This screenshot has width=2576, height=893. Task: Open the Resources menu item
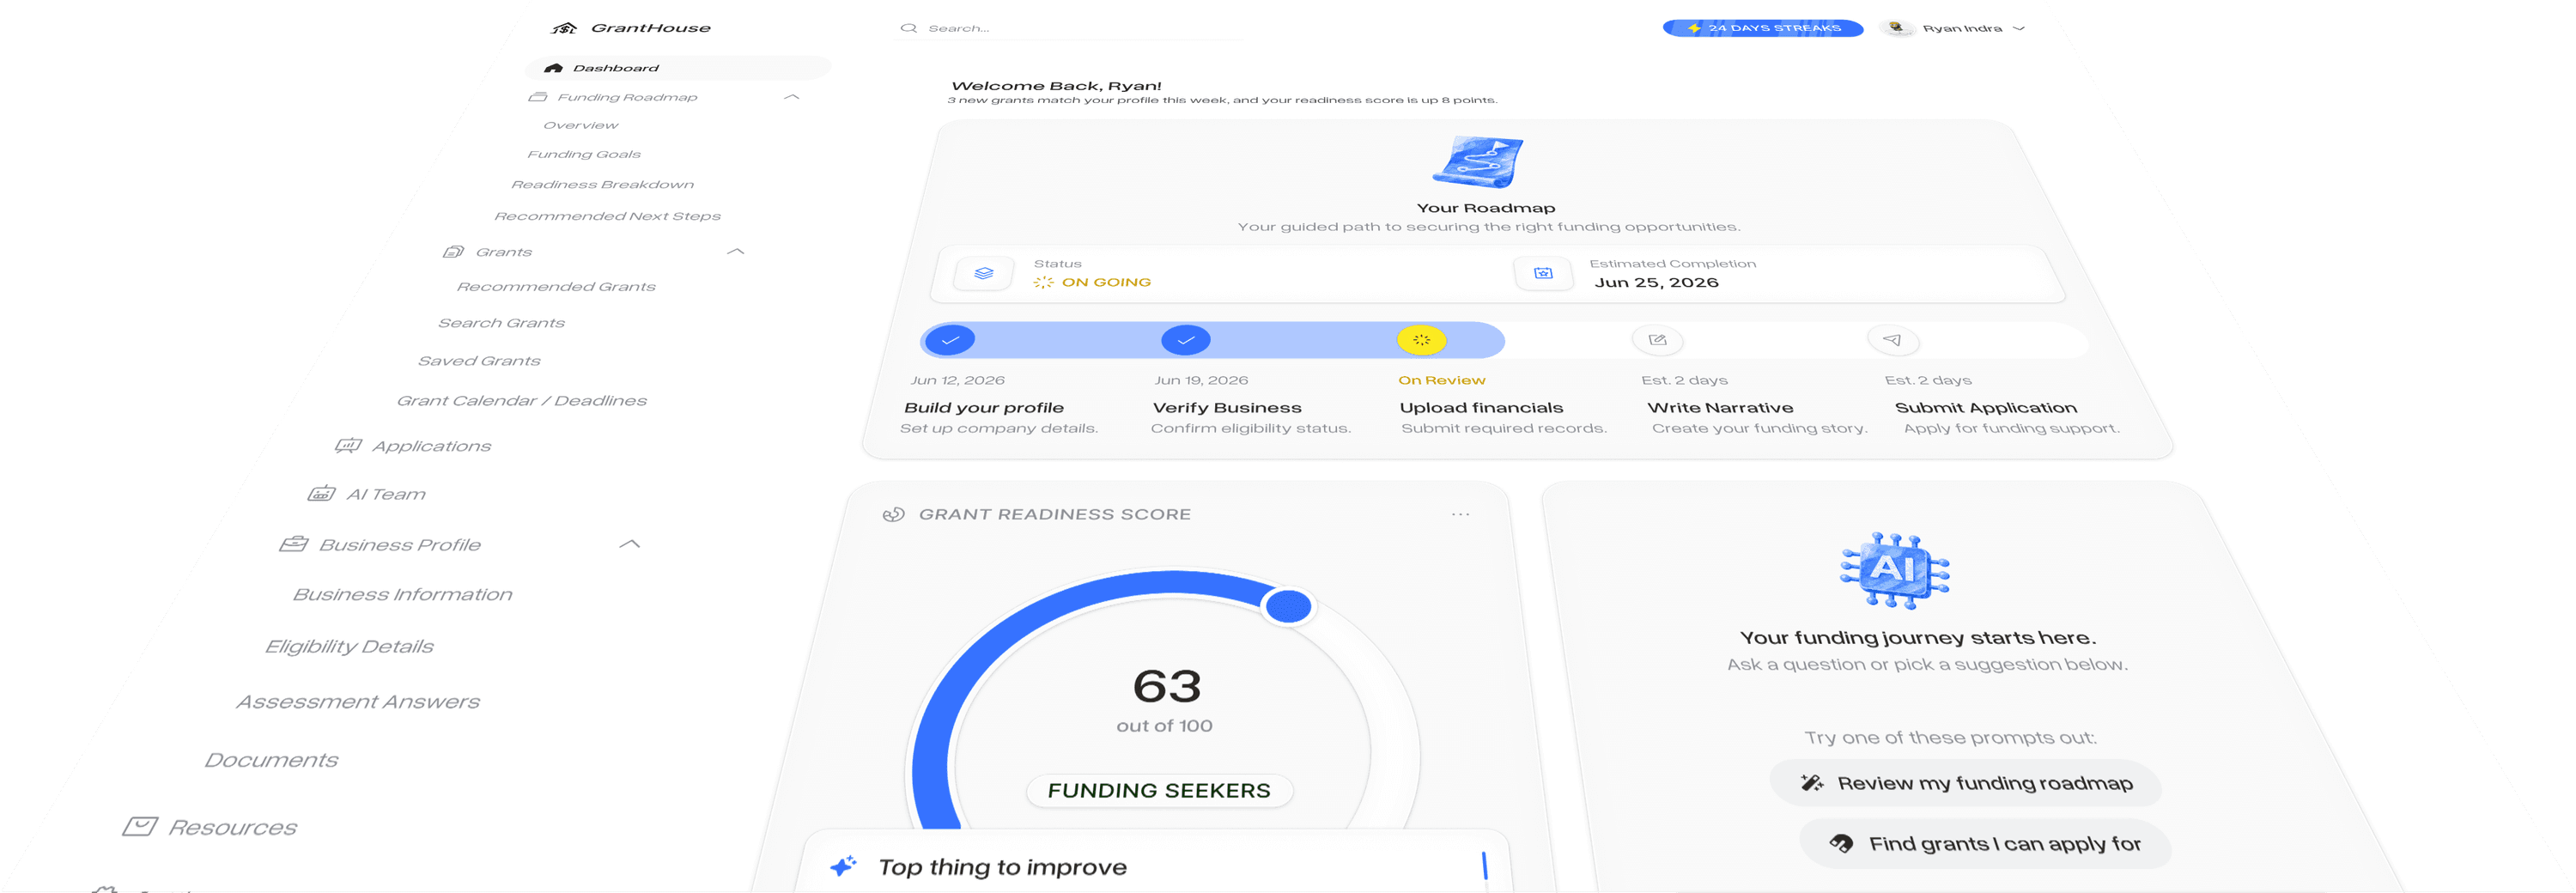[x=232, y=828]
